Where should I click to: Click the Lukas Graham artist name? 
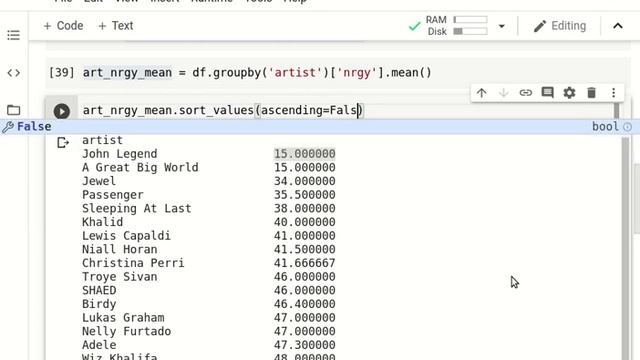tap(123, 318)
